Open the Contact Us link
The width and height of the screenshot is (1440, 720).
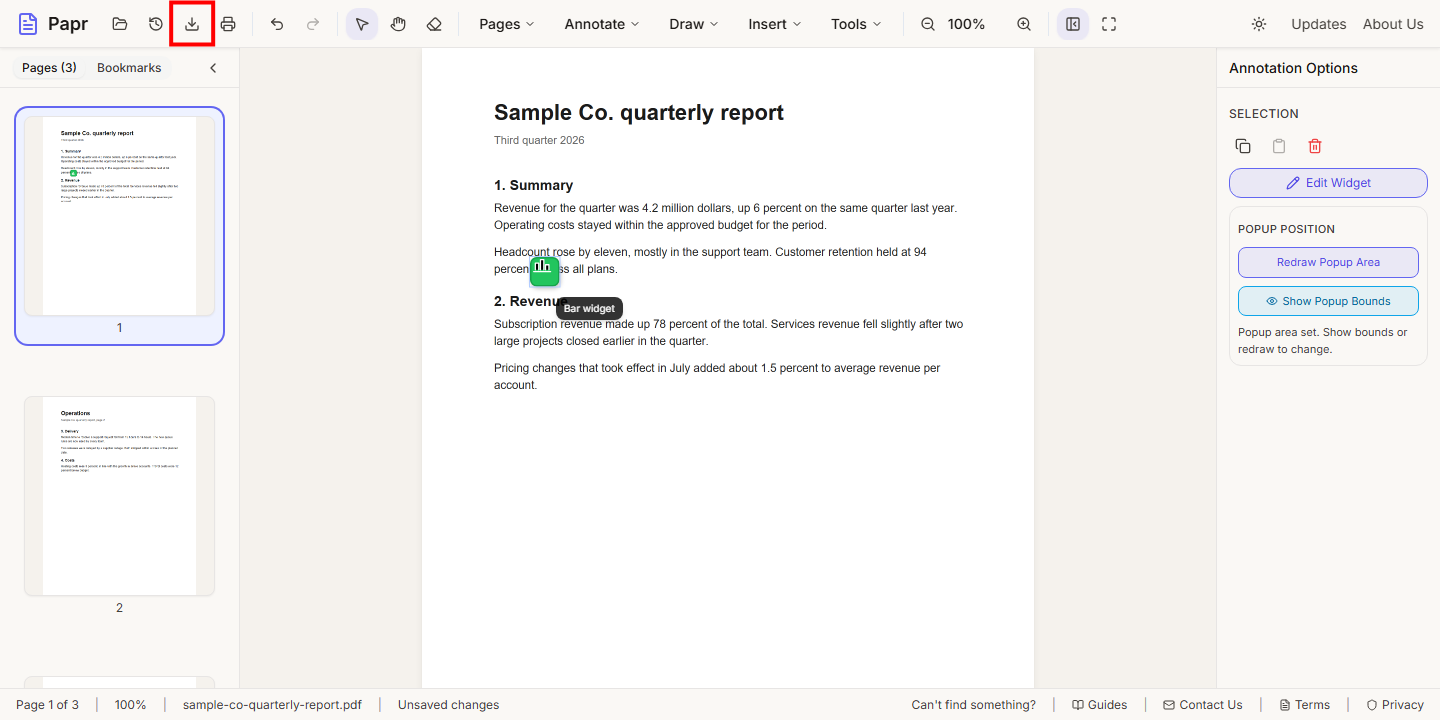1202,705
